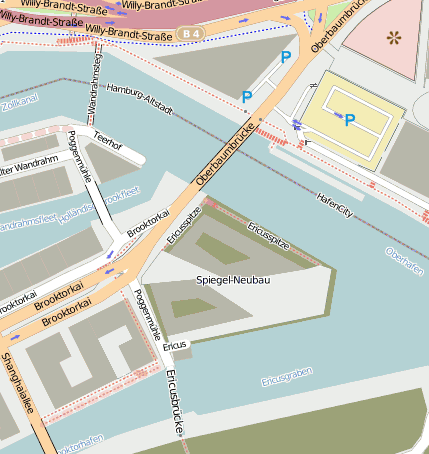
Task: Click the Zollkanal water label
Action: [20, 102]
